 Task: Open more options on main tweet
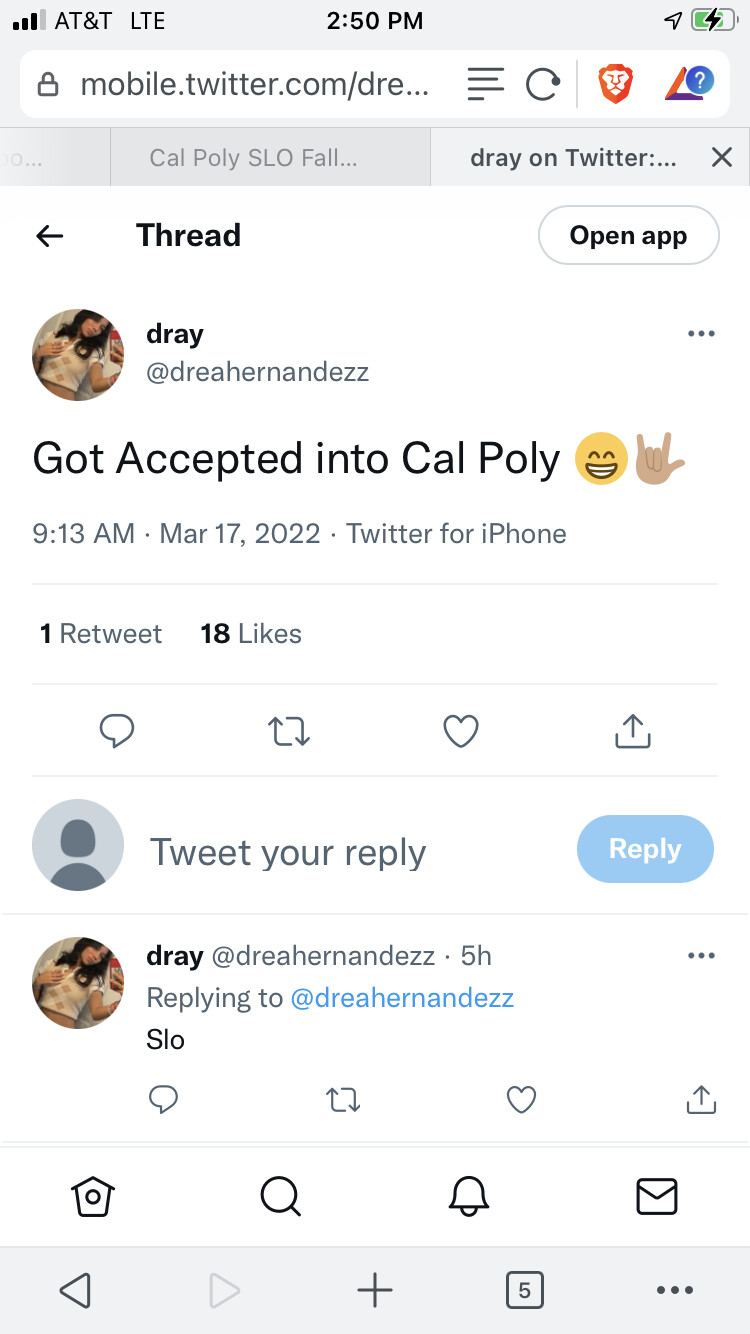coord(701,334)
